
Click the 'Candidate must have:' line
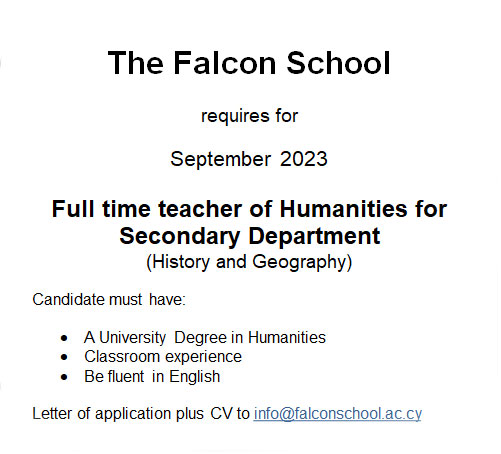click(x=109, y=299)
